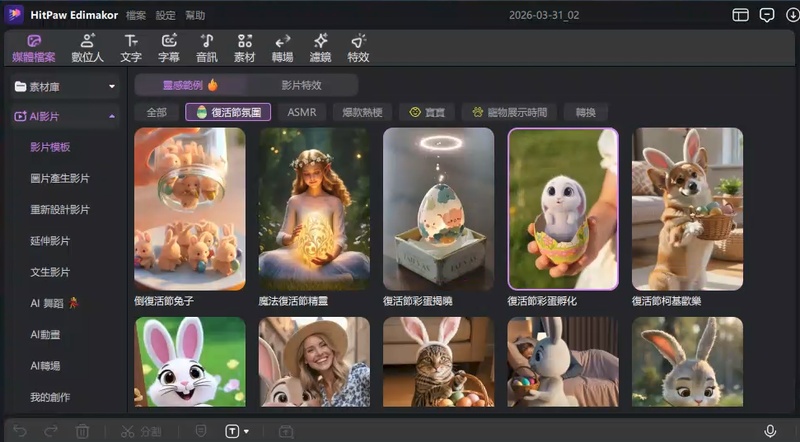This screenshot has height=442, width=800.
Task: Collapse the AI影片 section arrow
Action: 112,116
